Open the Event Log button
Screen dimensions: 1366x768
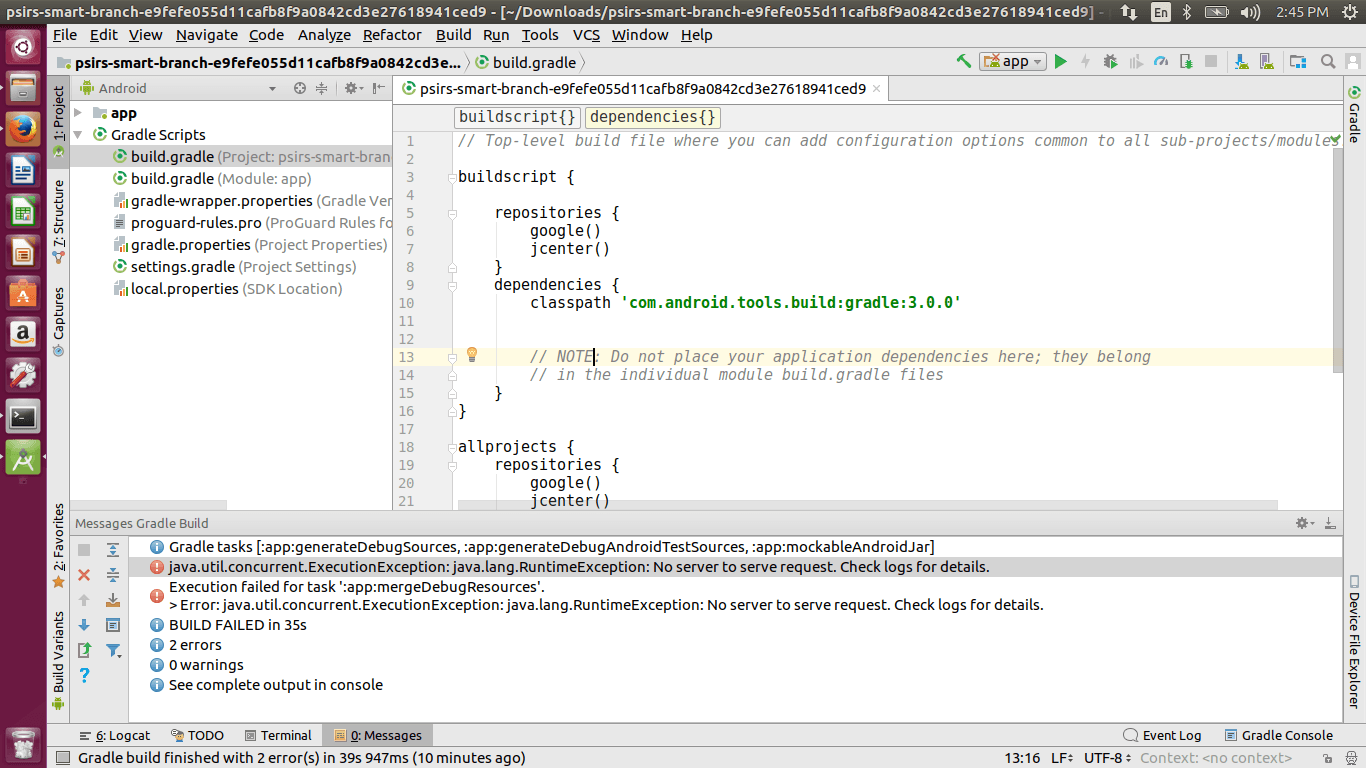[1162, 735]
